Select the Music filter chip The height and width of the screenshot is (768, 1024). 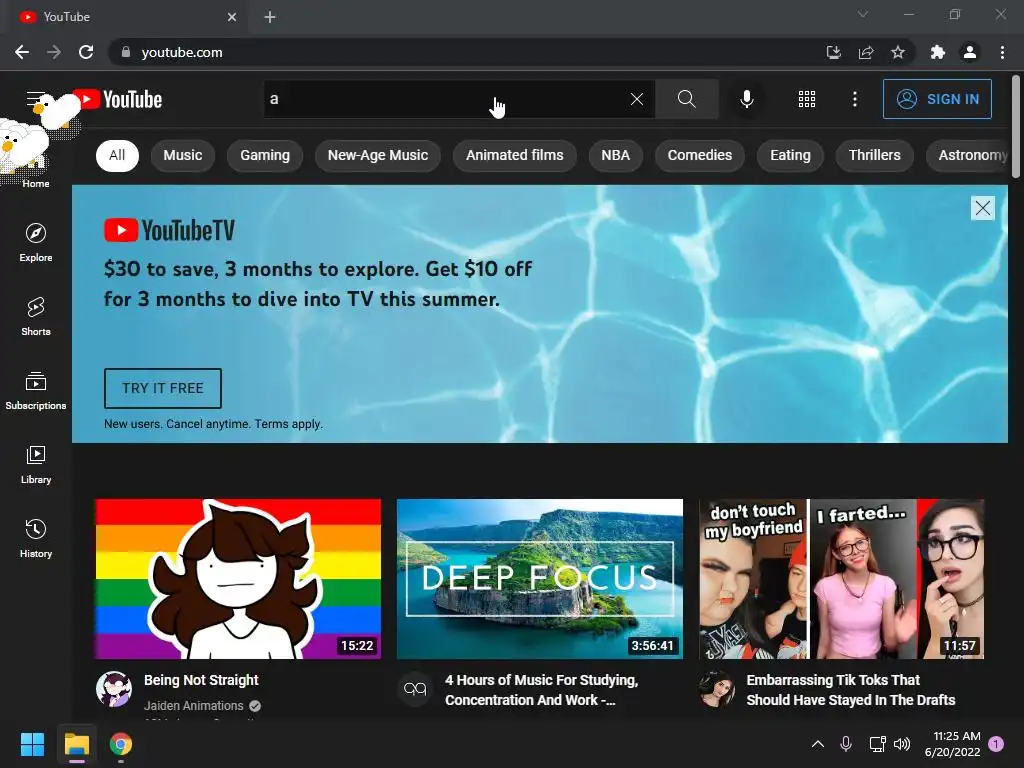[x=183, y=155]
